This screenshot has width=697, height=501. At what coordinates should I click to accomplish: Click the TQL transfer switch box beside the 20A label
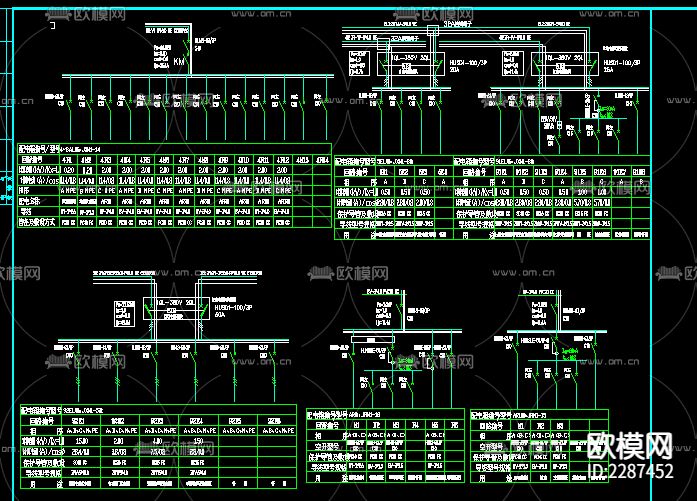pyautogui.click(x=411, y=64)
